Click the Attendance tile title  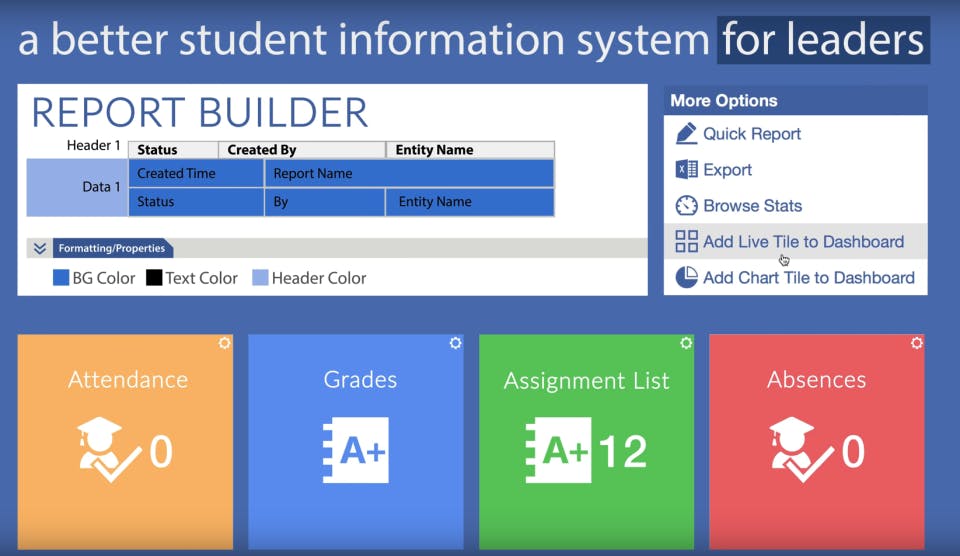[128, 380]
